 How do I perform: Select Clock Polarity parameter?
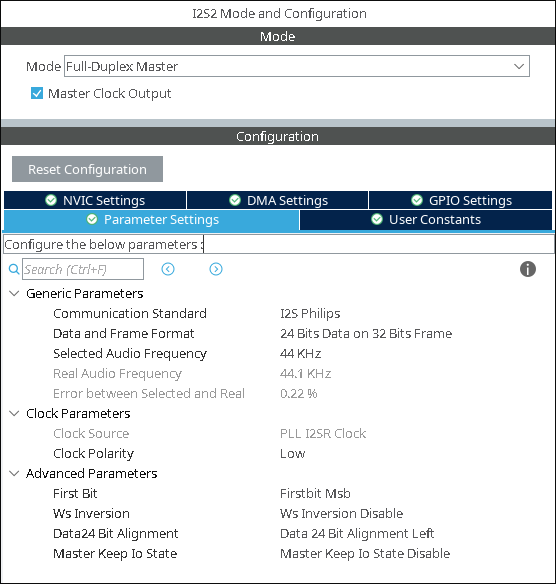tap(93, 454)
